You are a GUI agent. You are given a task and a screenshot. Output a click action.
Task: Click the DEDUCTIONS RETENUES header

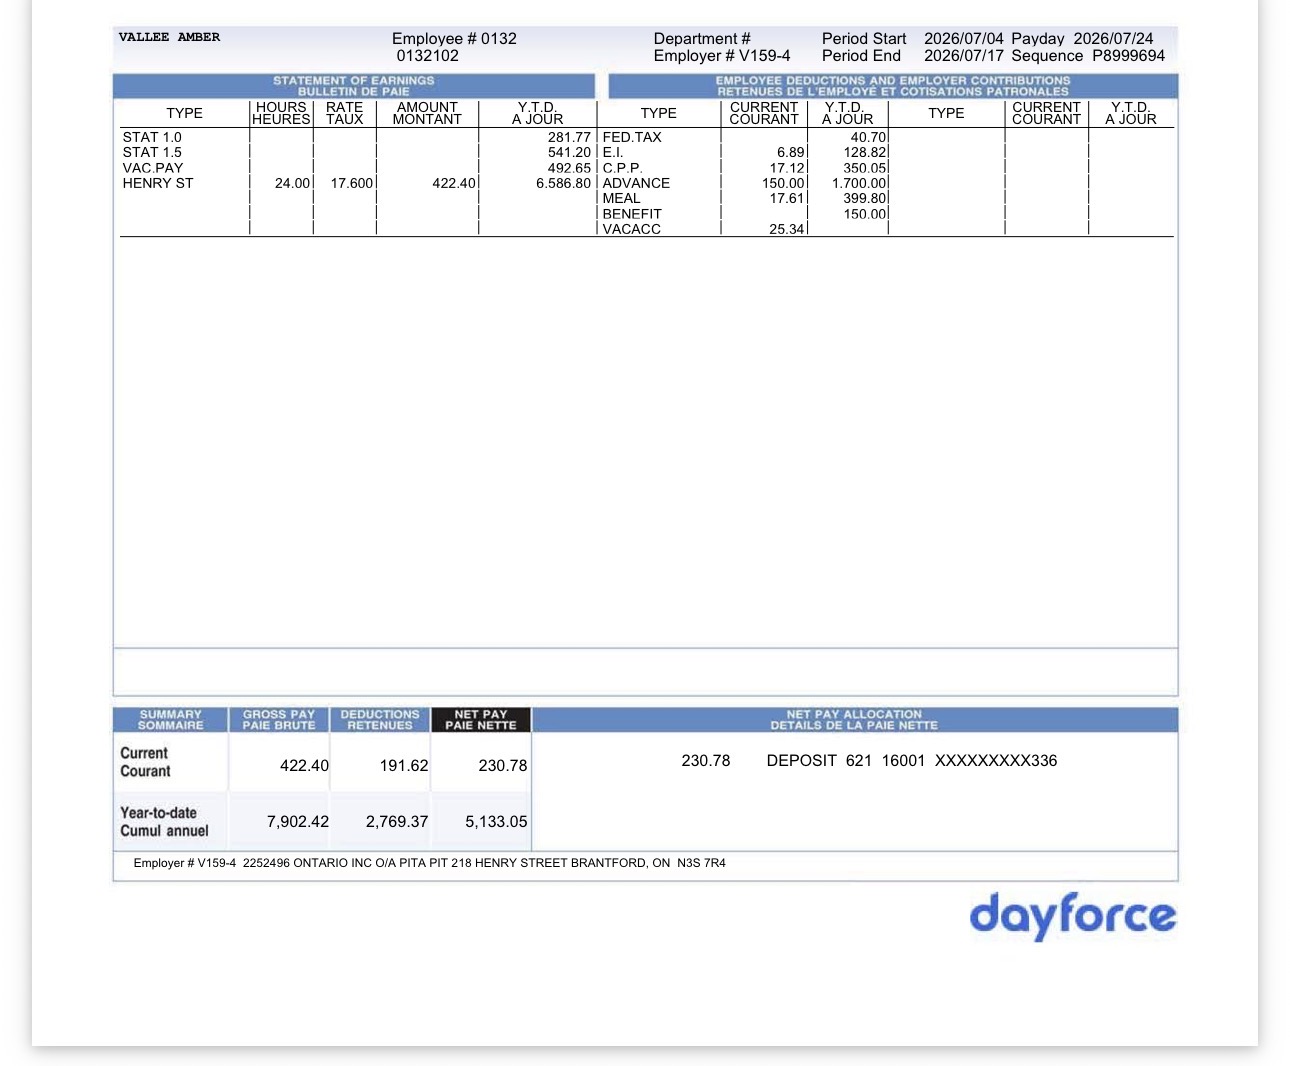tap(380, 720)
